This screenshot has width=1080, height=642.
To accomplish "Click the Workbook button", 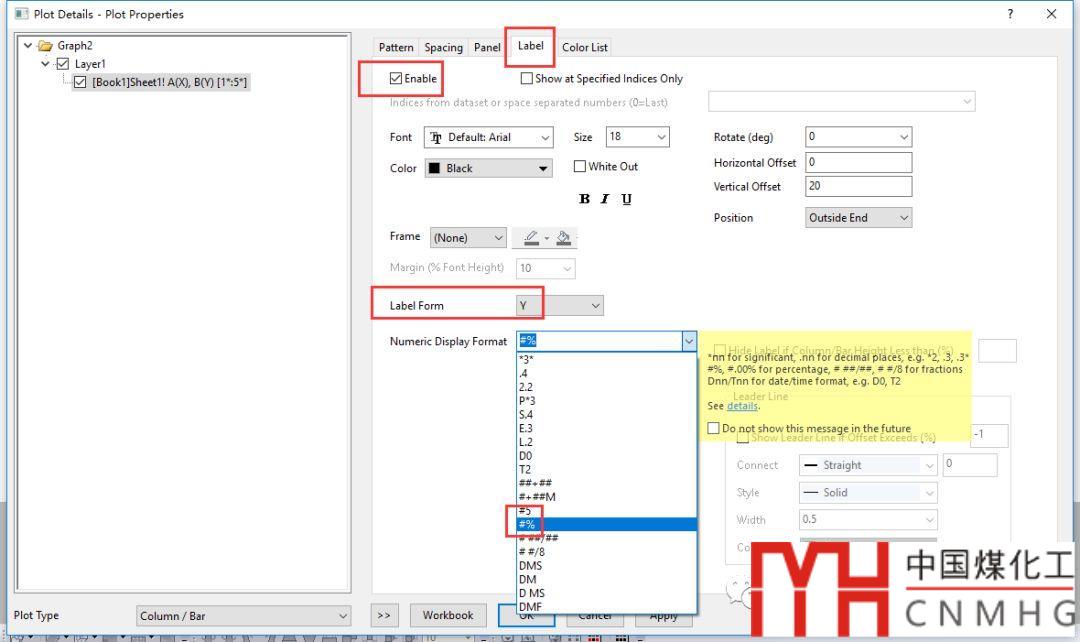I will (448, 615).
